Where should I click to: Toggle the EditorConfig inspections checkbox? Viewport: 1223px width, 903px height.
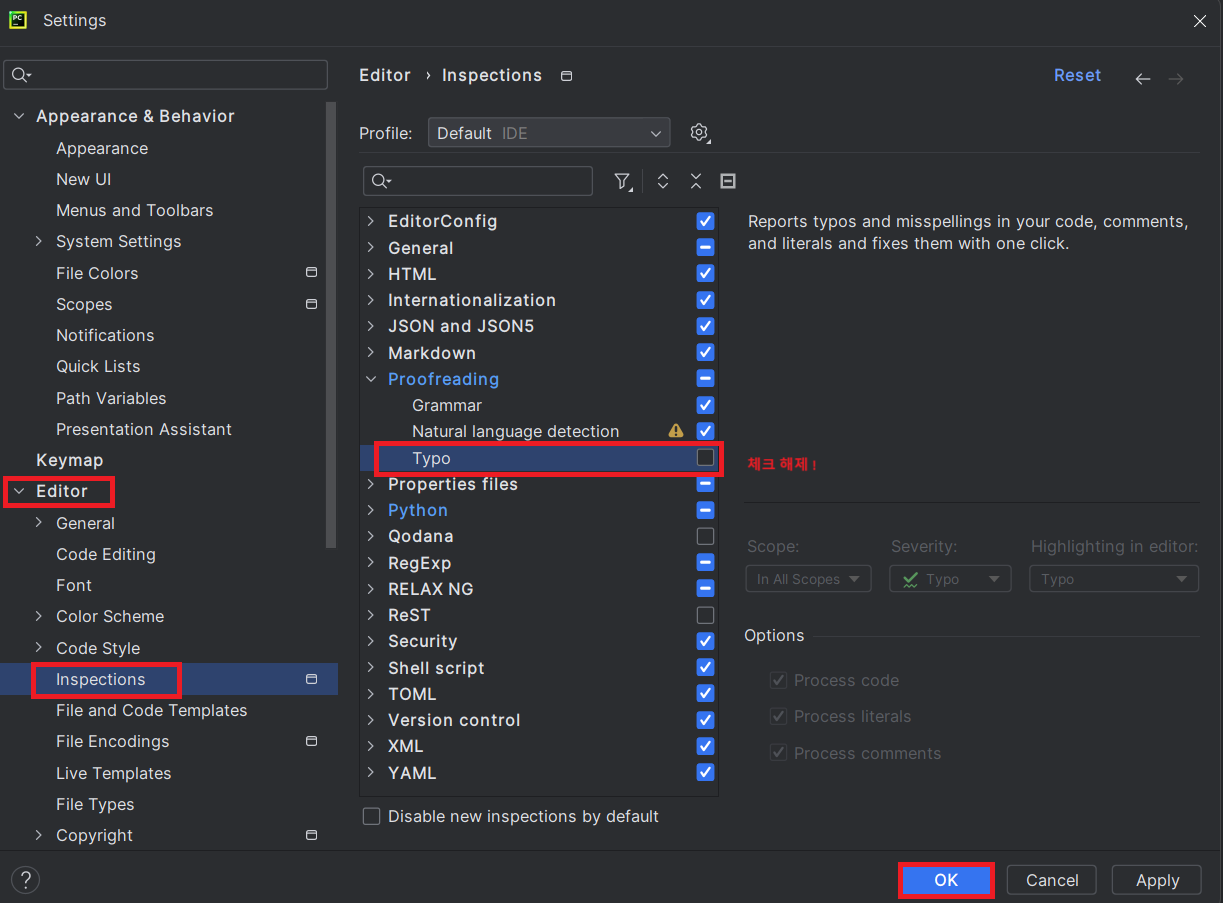pyautogui.click(x=705, y=221)
